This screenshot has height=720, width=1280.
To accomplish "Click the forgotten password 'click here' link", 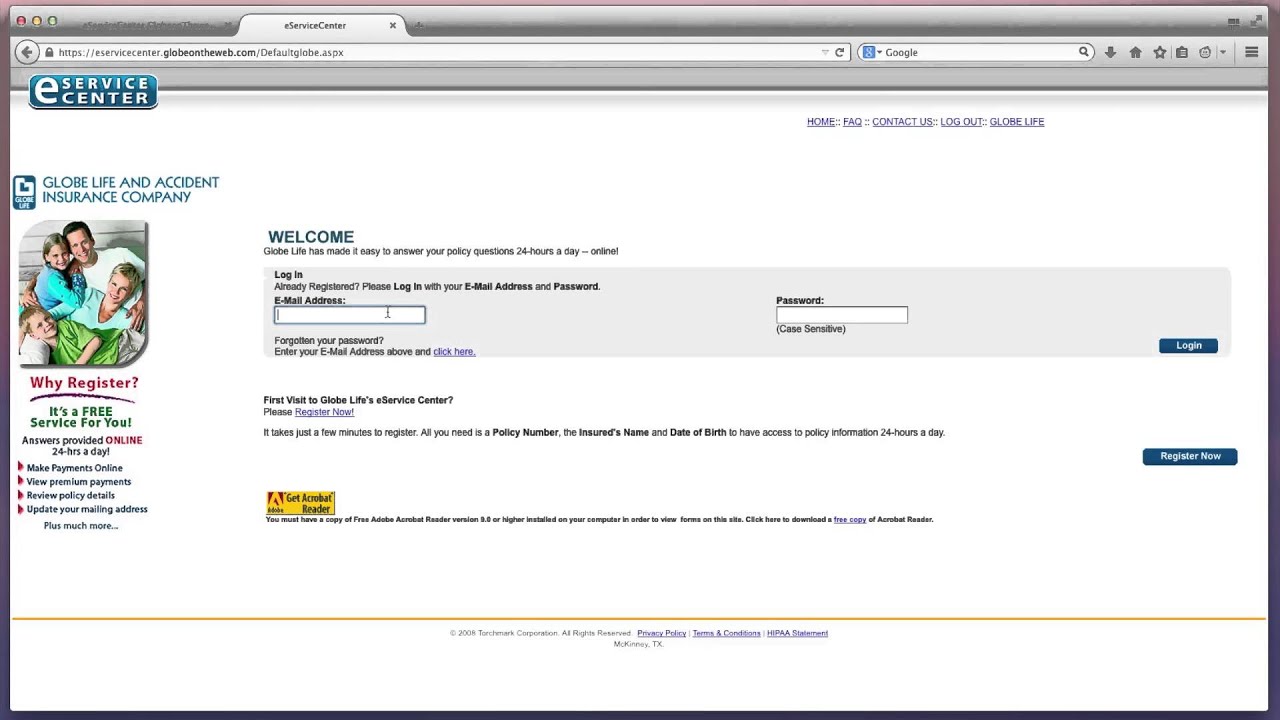I will click(x=454, y=352).
